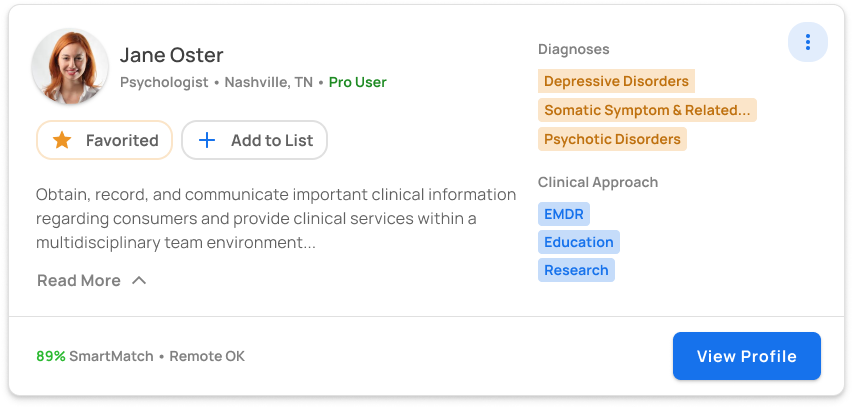This screenshot has width=853, height=408.
Task: Select the Psychotic Disorders tag
Action: pos(612,139)
